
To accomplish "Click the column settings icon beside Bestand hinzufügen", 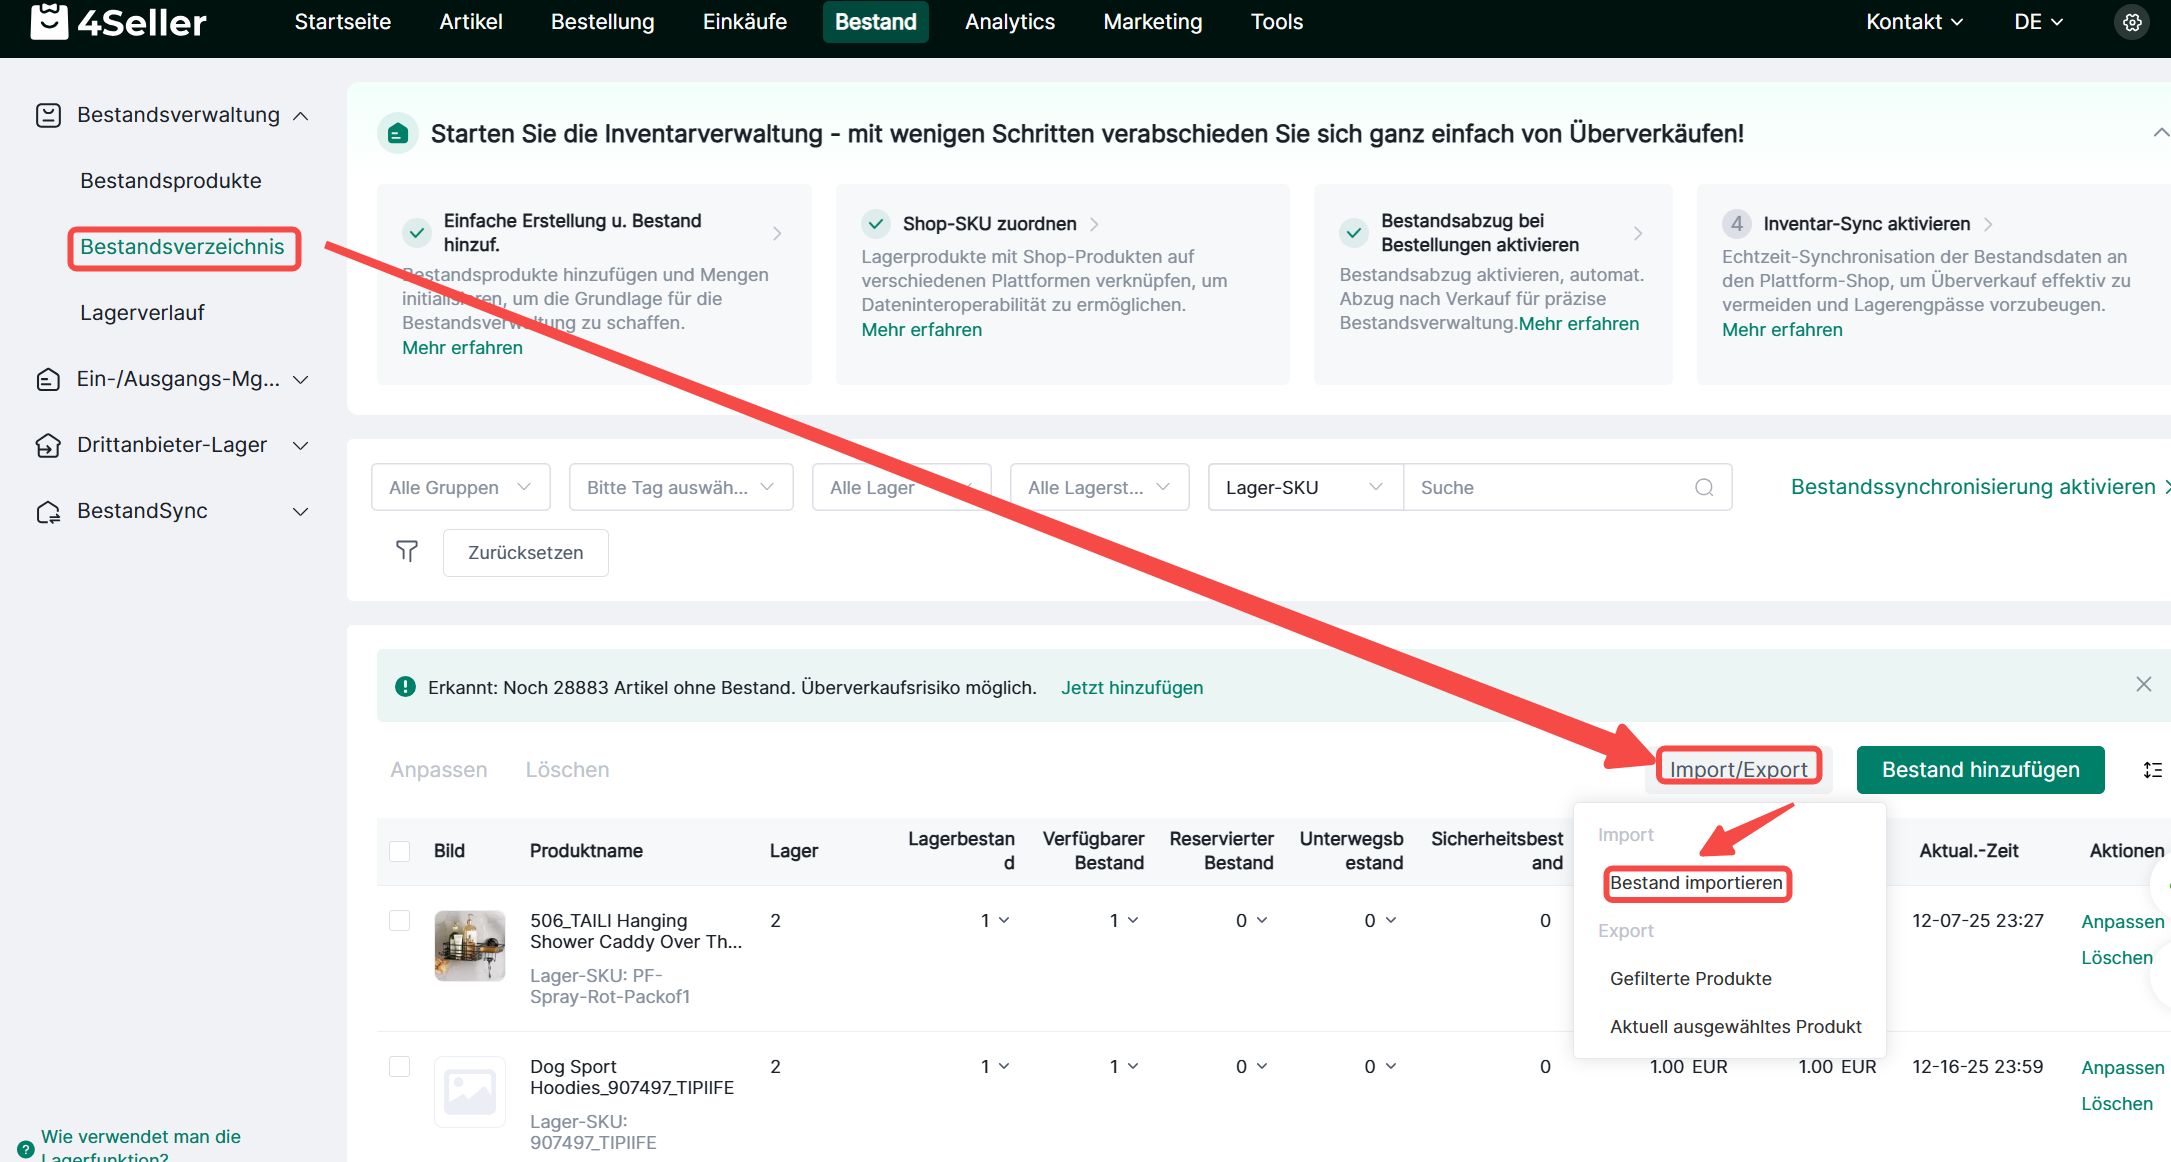I will coord(2152,770).
